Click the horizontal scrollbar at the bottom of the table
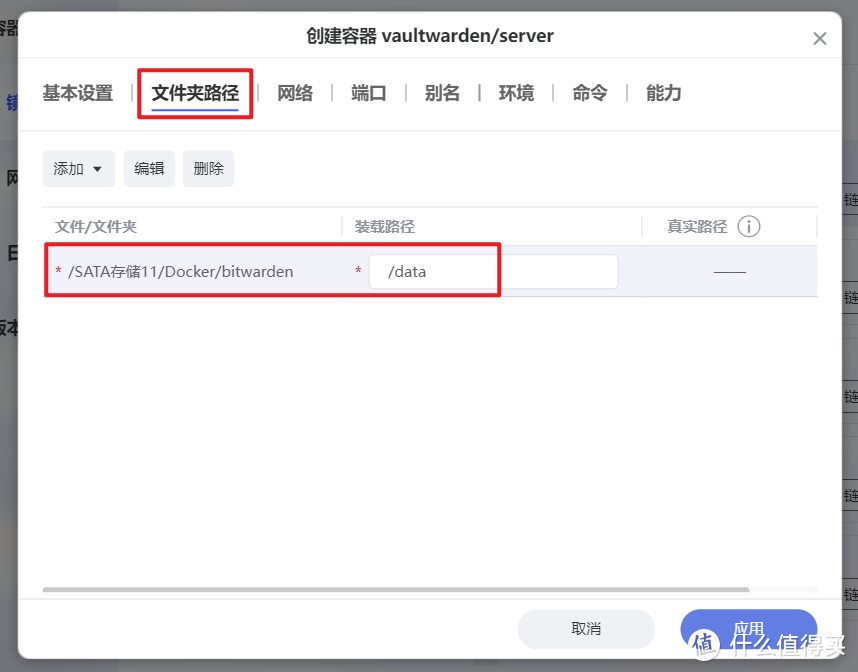This screenshot has width=858, height=672. tap(396, 589)
